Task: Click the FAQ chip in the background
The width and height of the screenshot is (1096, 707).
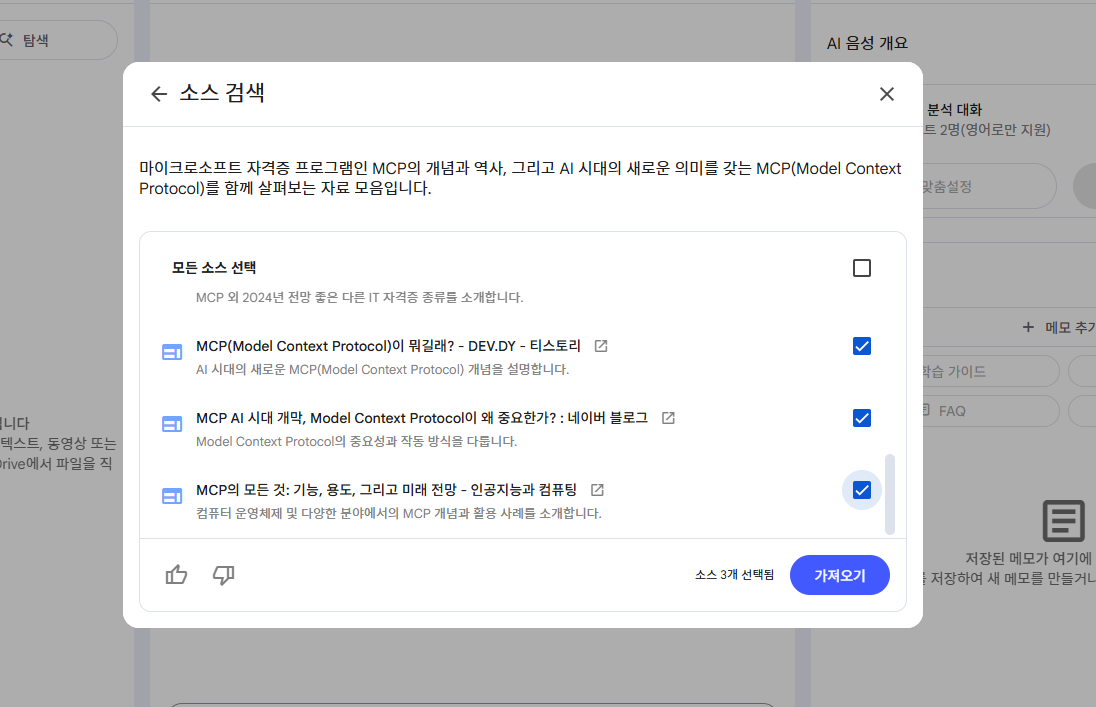Action: tap(989, 411)
